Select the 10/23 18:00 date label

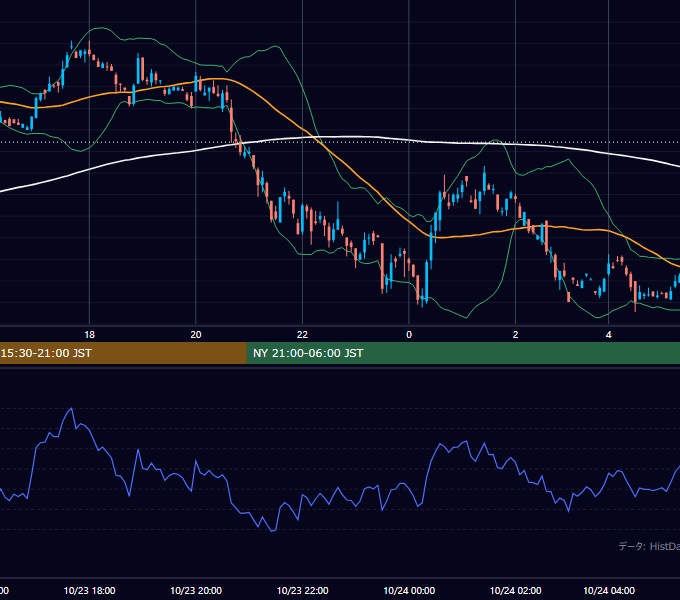click(x=89, y=590)
